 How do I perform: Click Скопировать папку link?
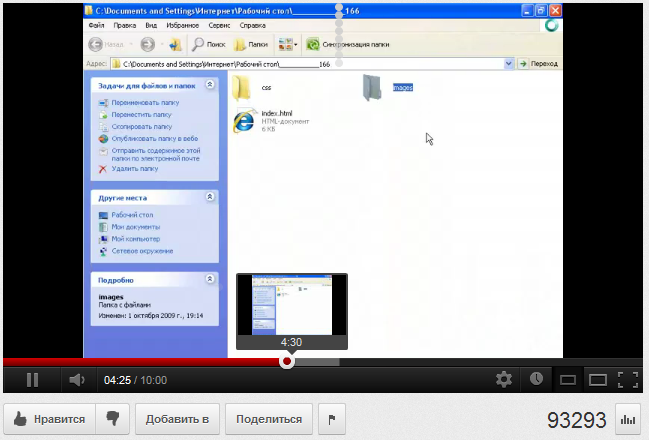[x=142, y=126]
